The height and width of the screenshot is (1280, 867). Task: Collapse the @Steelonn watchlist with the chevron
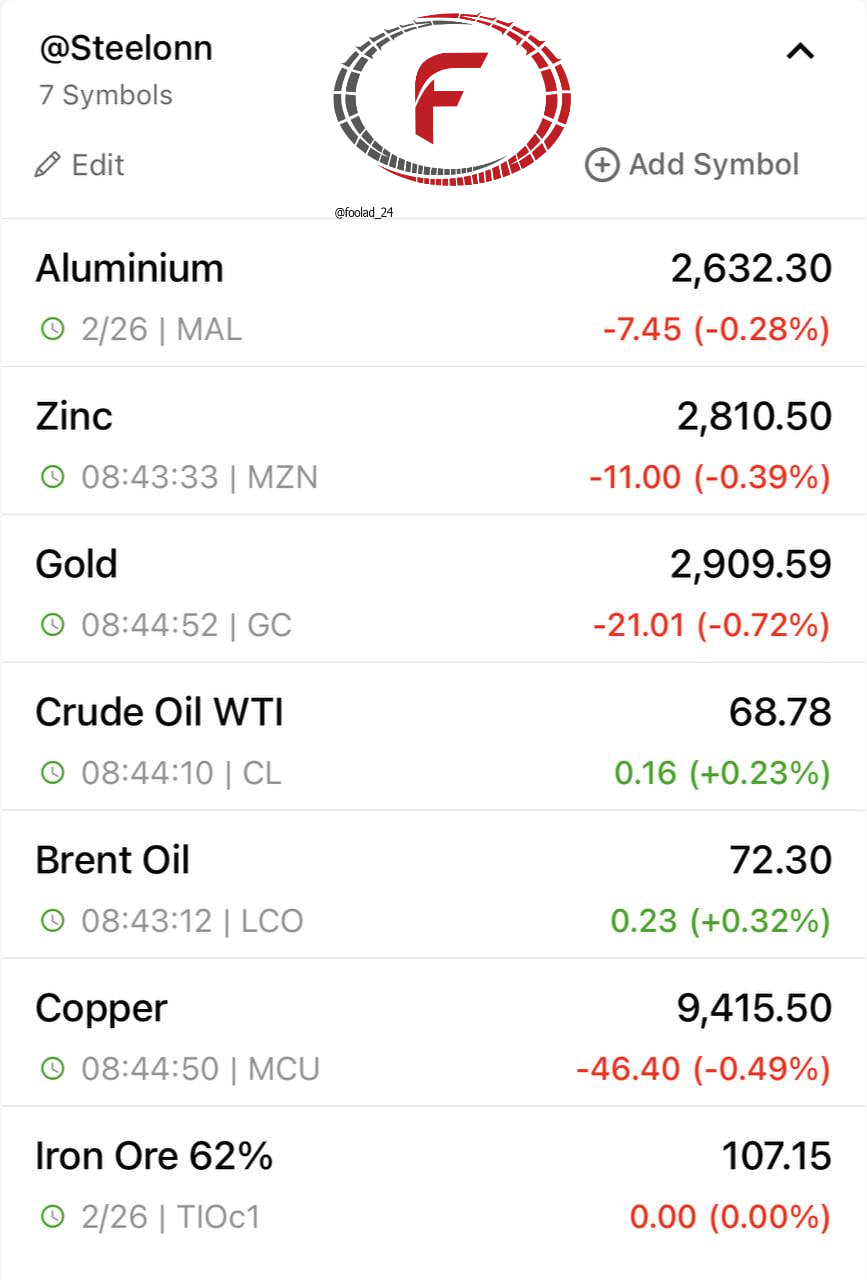click(800, 52)
